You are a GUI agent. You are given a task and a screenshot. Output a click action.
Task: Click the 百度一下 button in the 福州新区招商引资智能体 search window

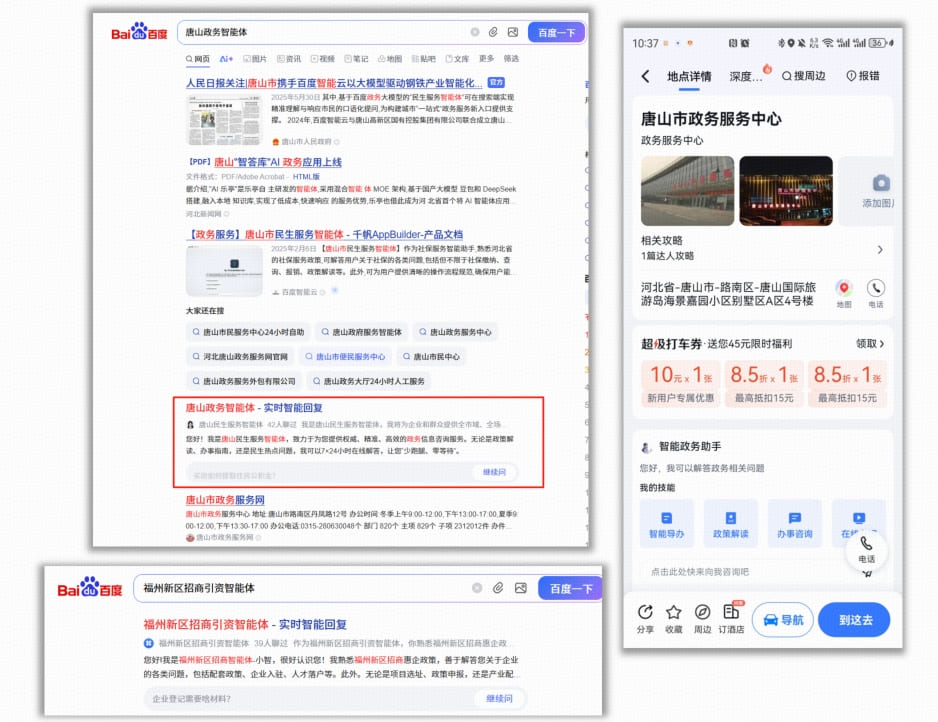click(x=571, y=589)
